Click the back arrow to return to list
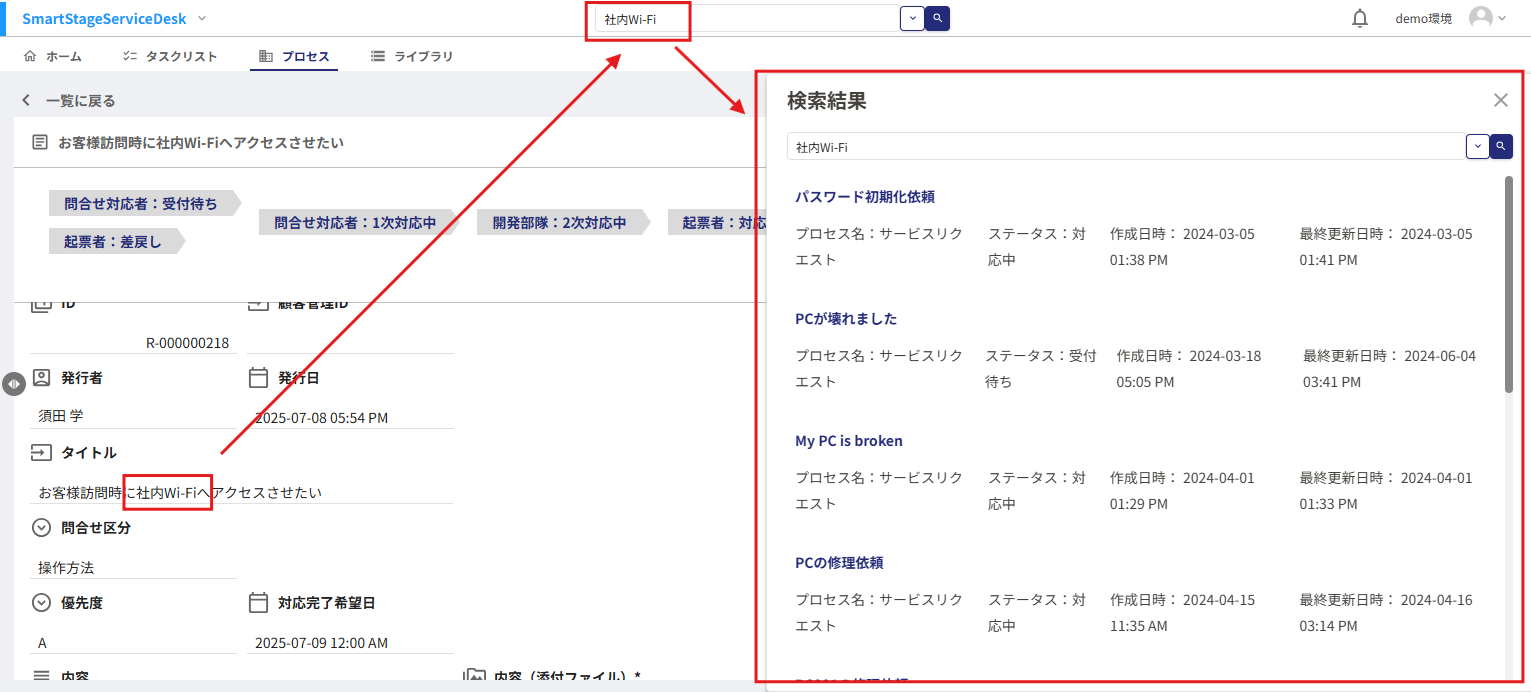This screenshot has width=1531, height=692. pos(26,101)
